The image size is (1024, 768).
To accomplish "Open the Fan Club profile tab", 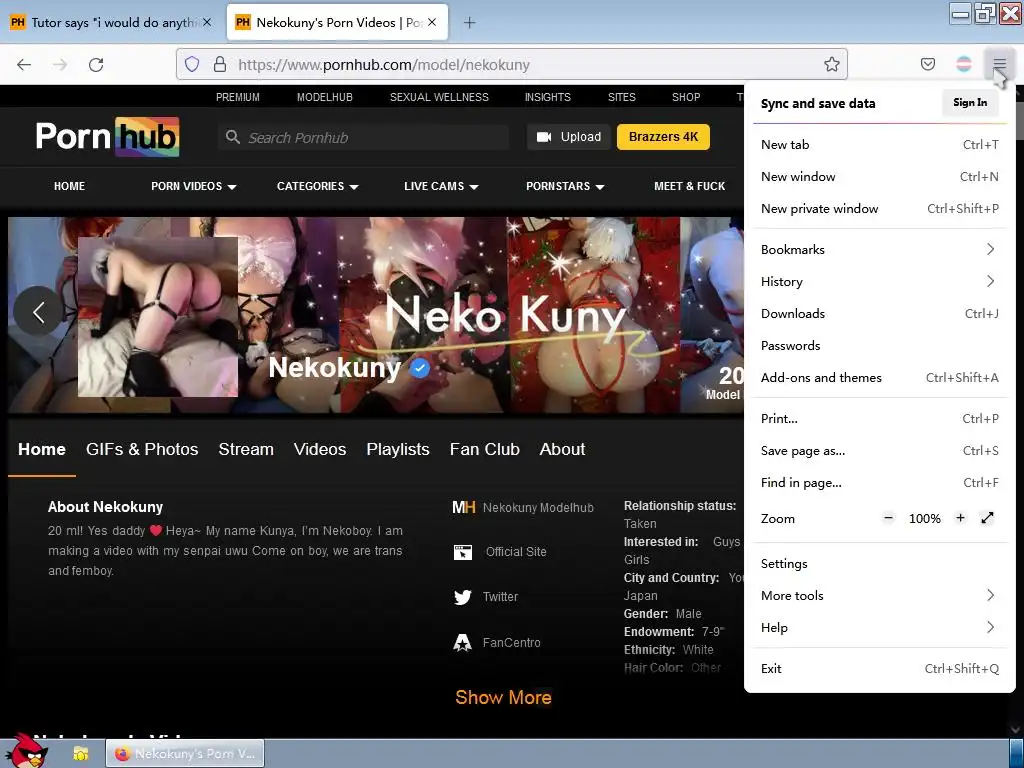I will [x=485, y=449].
